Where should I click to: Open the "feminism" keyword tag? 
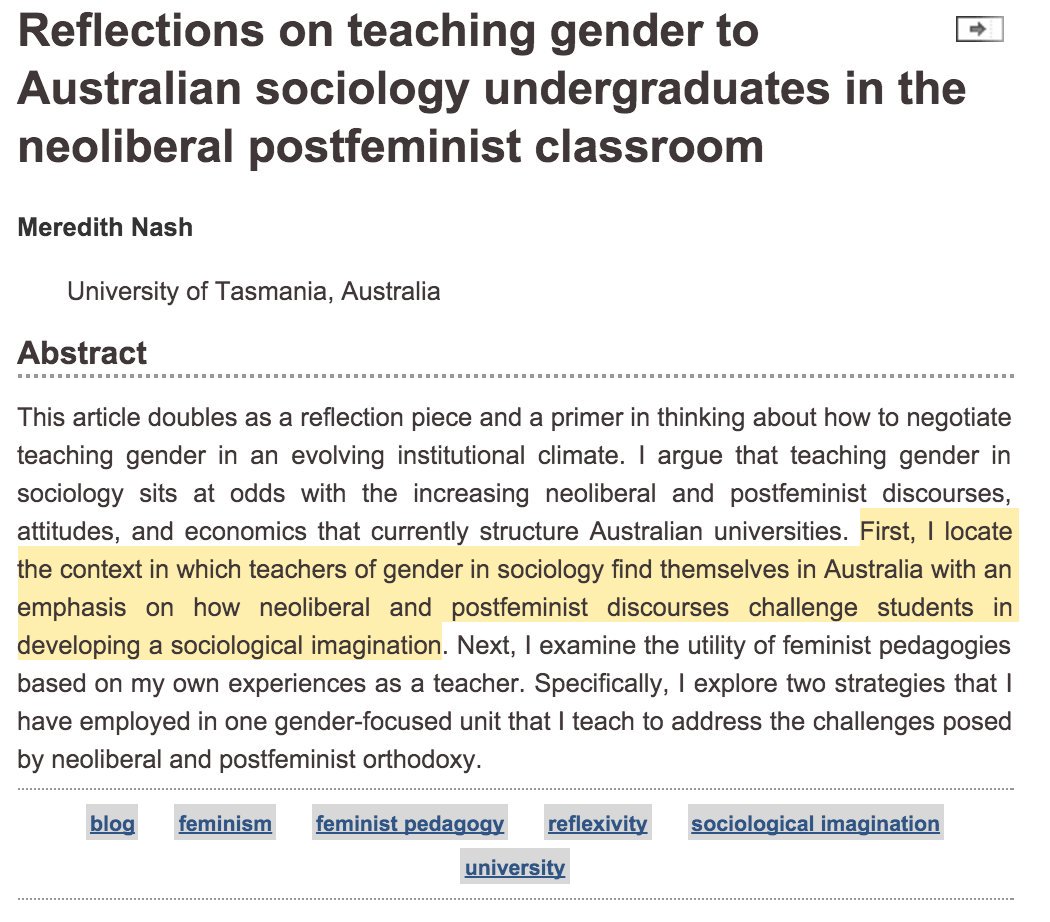[225, 823]
